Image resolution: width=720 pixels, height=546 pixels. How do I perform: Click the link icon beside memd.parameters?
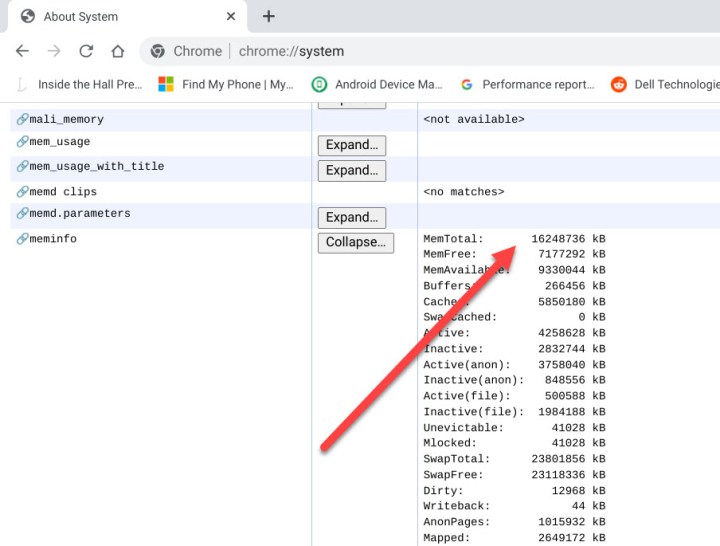point(22,213)
